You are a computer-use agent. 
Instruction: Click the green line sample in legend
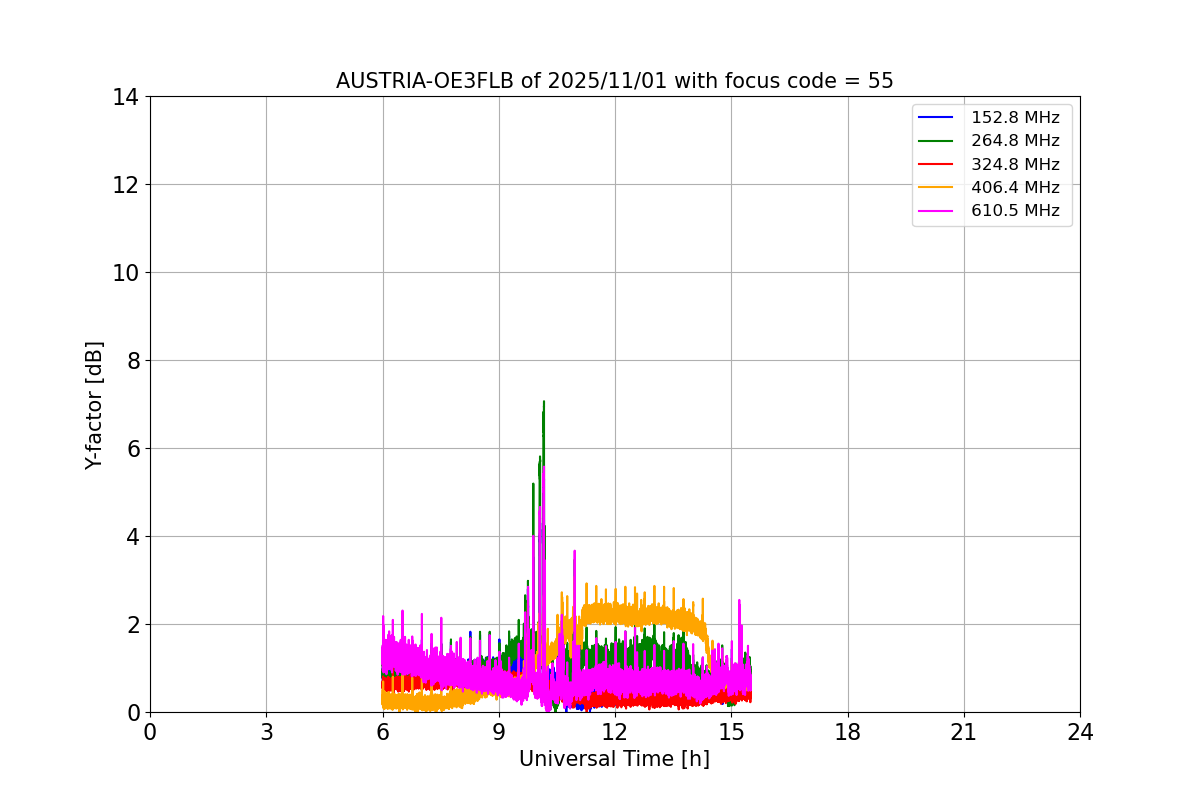coord(936,141)
